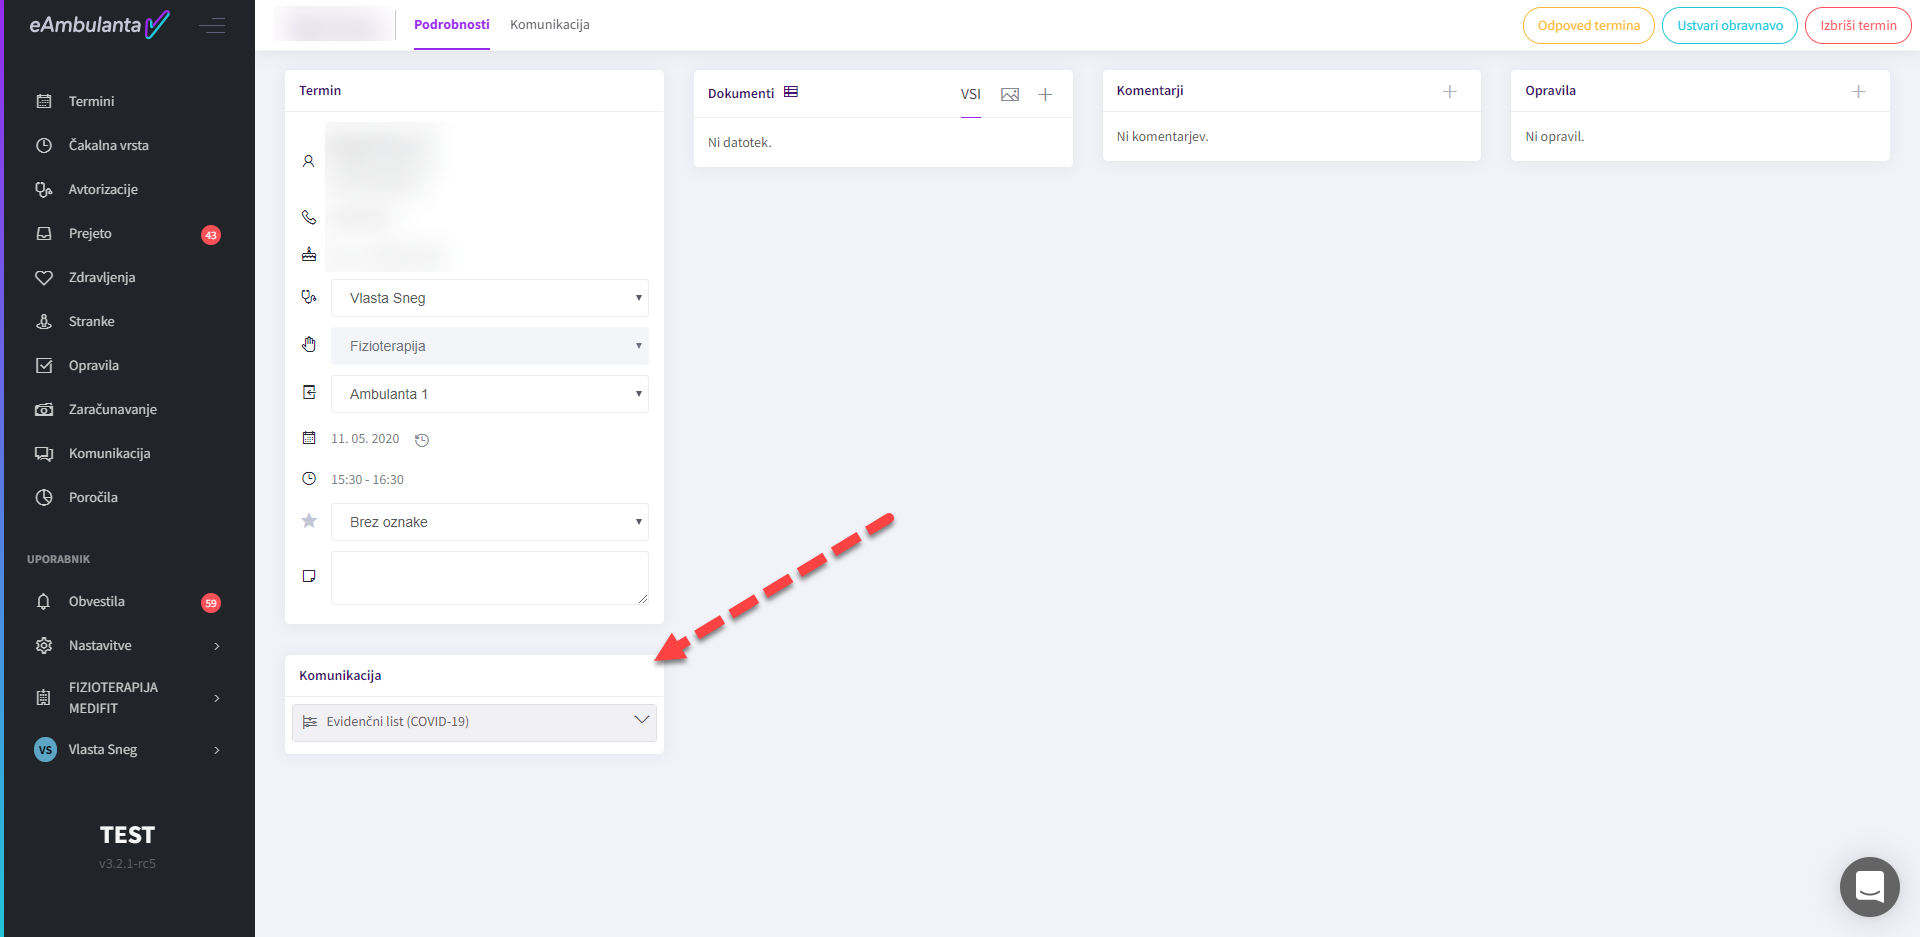Switch documents to image gallery view
Image resolution: width=1920 pixels, height=937 pixels.
pyautogui.click(x=1010, y=94)
